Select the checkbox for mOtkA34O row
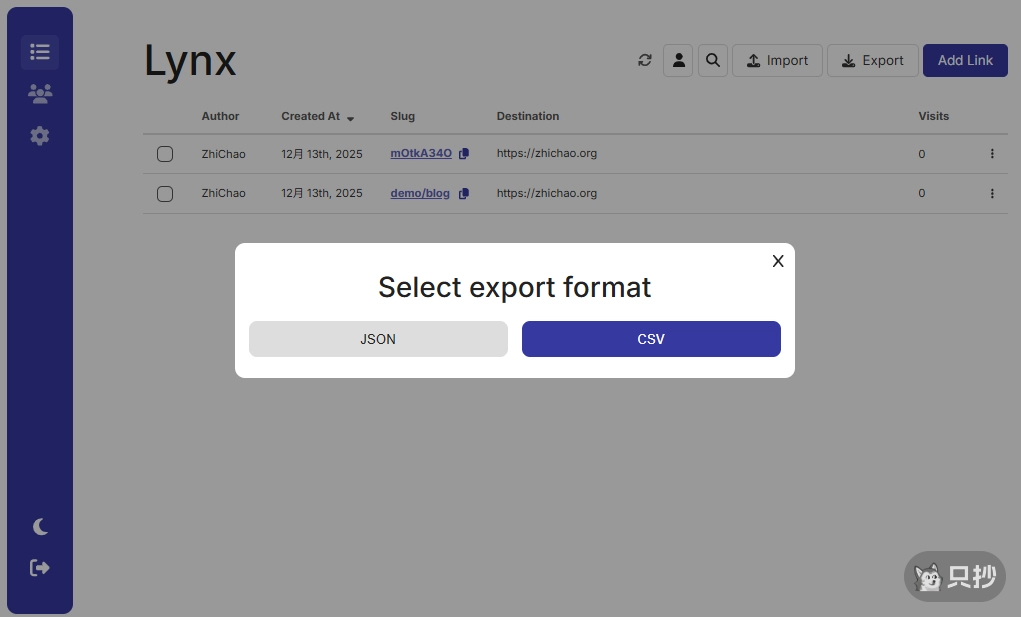The width and height of the screenshot is (1021, 617). coord(165,154)
